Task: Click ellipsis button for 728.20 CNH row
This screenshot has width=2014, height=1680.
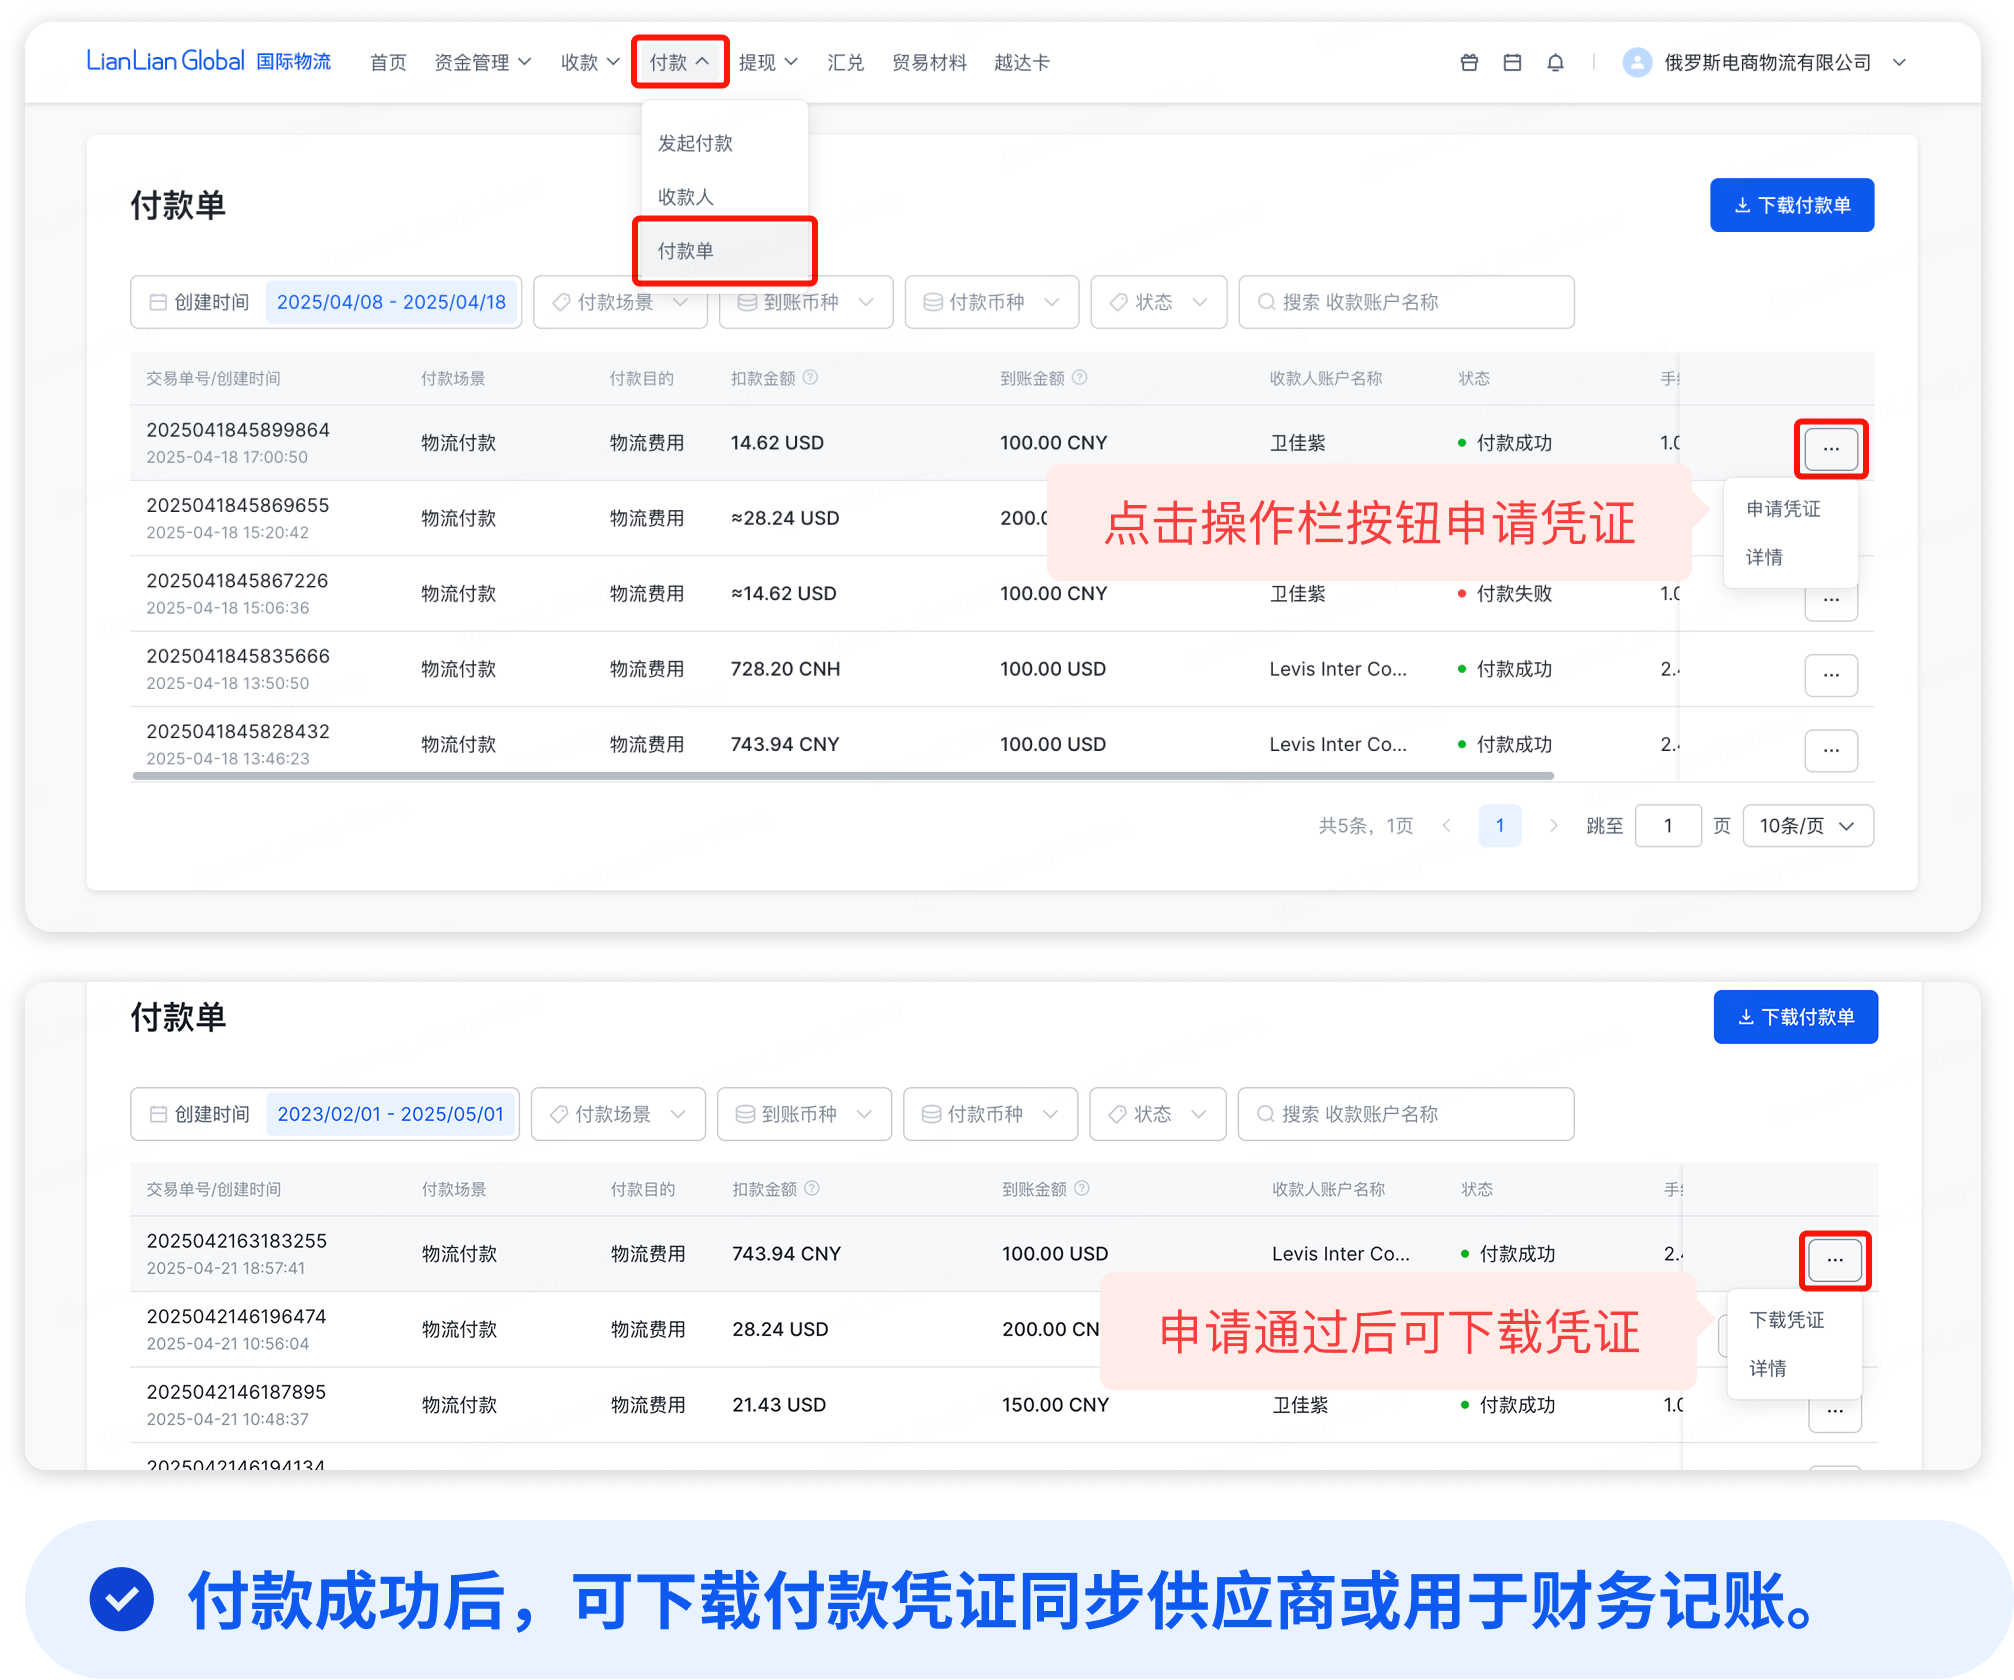Action: tap(1831, 675)
